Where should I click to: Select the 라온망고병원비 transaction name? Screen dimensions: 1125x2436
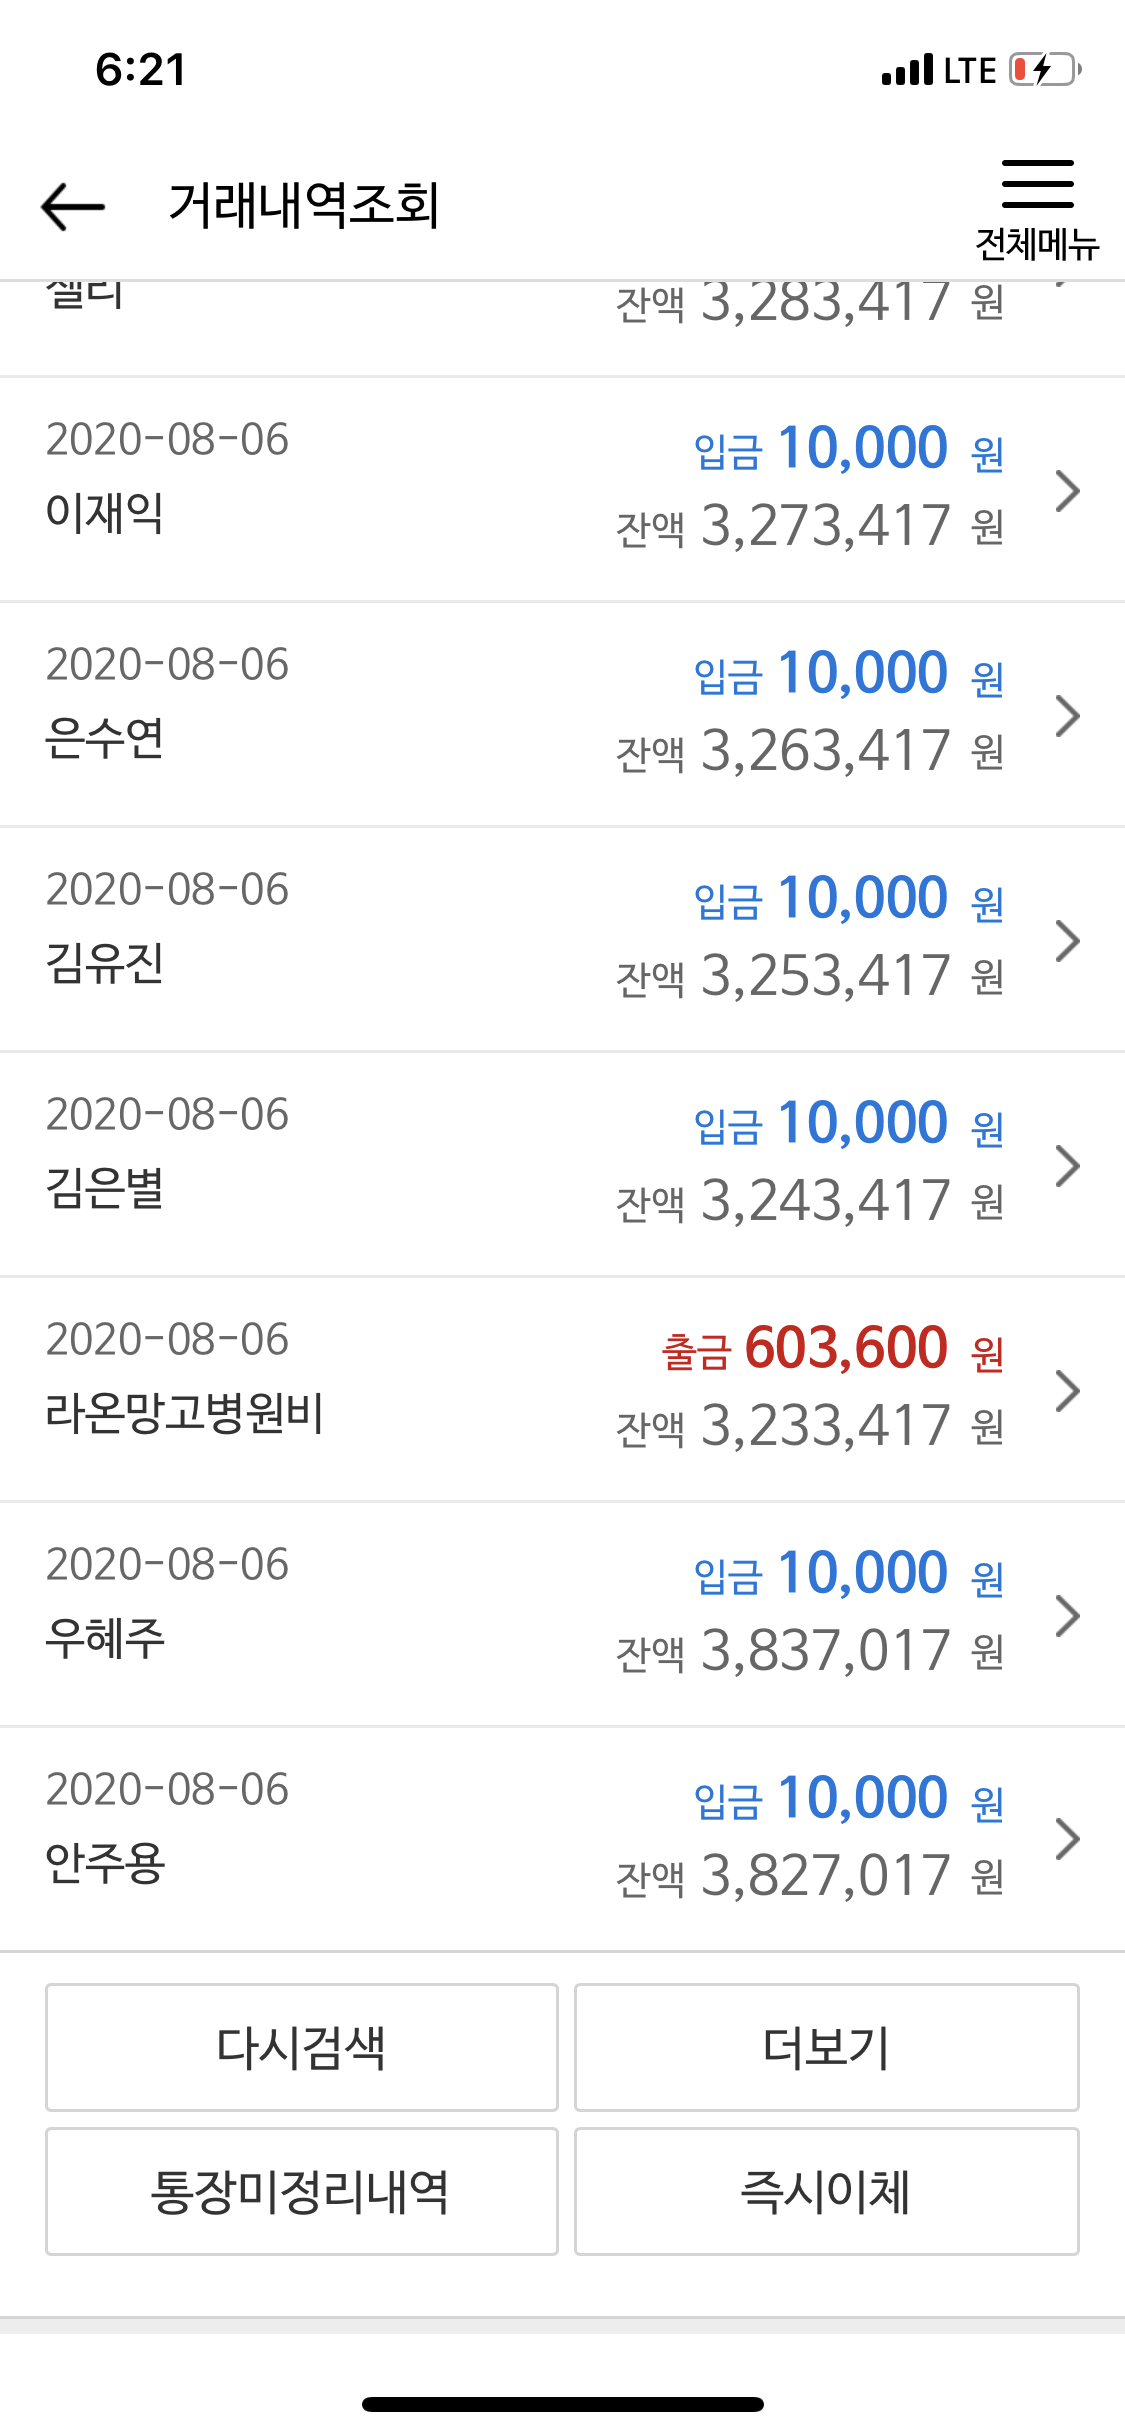pyautogui.click(x=185, y=1414)
